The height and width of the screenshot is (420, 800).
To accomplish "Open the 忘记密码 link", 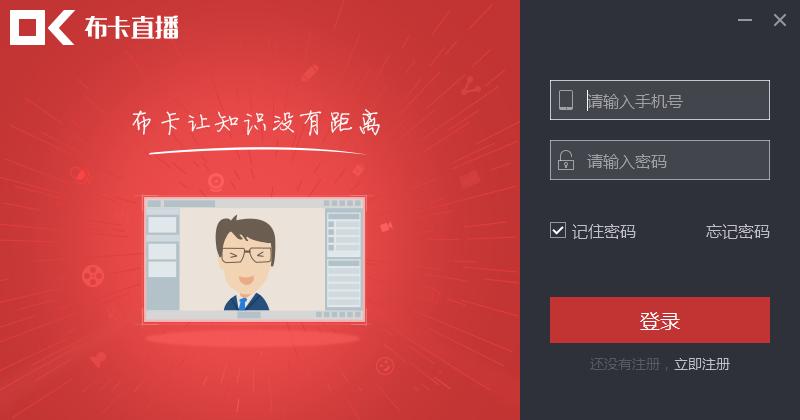I will 738,232.
